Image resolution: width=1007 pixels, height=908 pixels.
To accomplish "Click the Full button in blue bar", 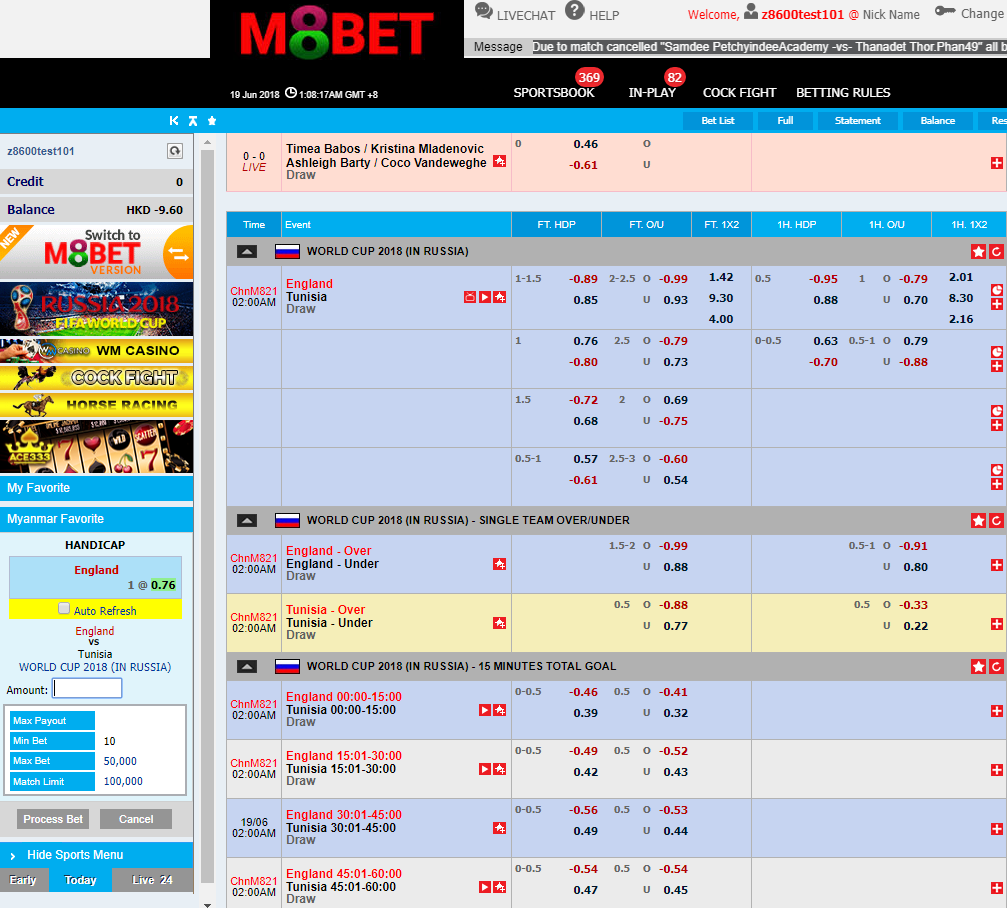I will (x=785, y=121).
